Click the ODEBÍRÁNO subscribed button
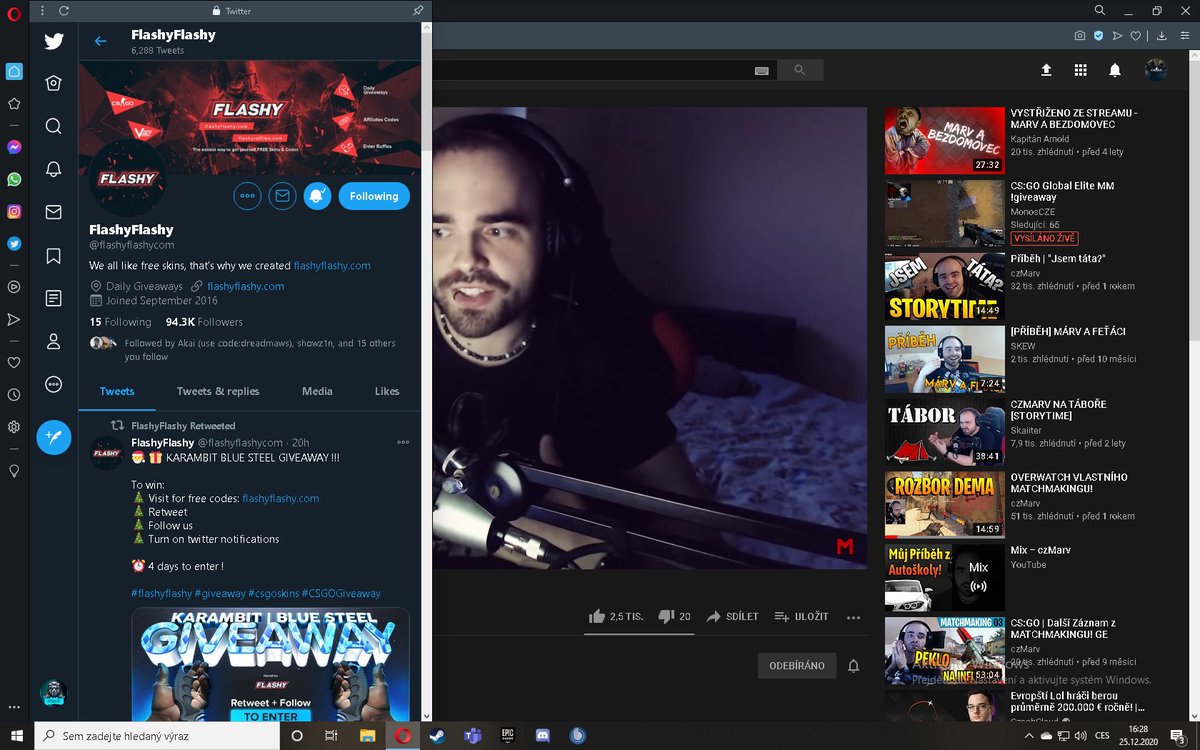This screenshot has width=1200, height=750. [797, 665]
